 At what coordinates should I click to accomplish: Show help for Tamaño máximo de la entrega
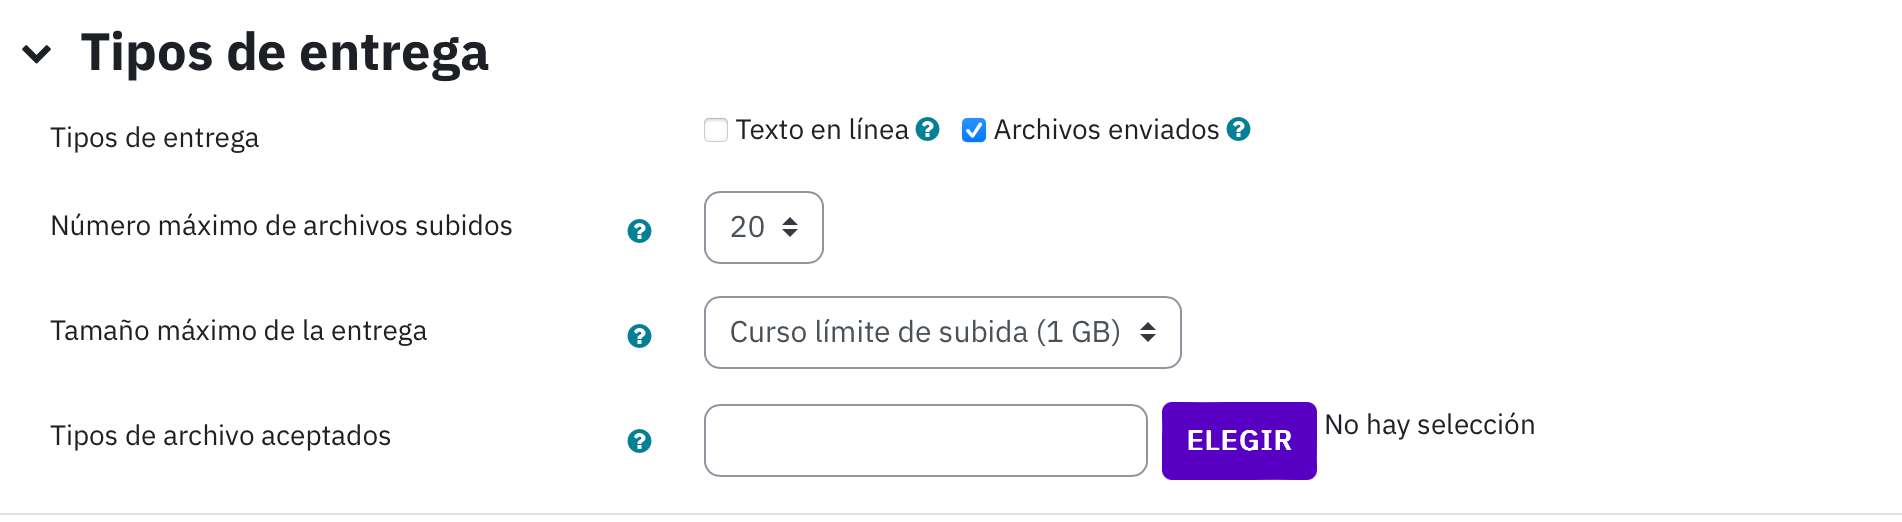tap(639, 336)
